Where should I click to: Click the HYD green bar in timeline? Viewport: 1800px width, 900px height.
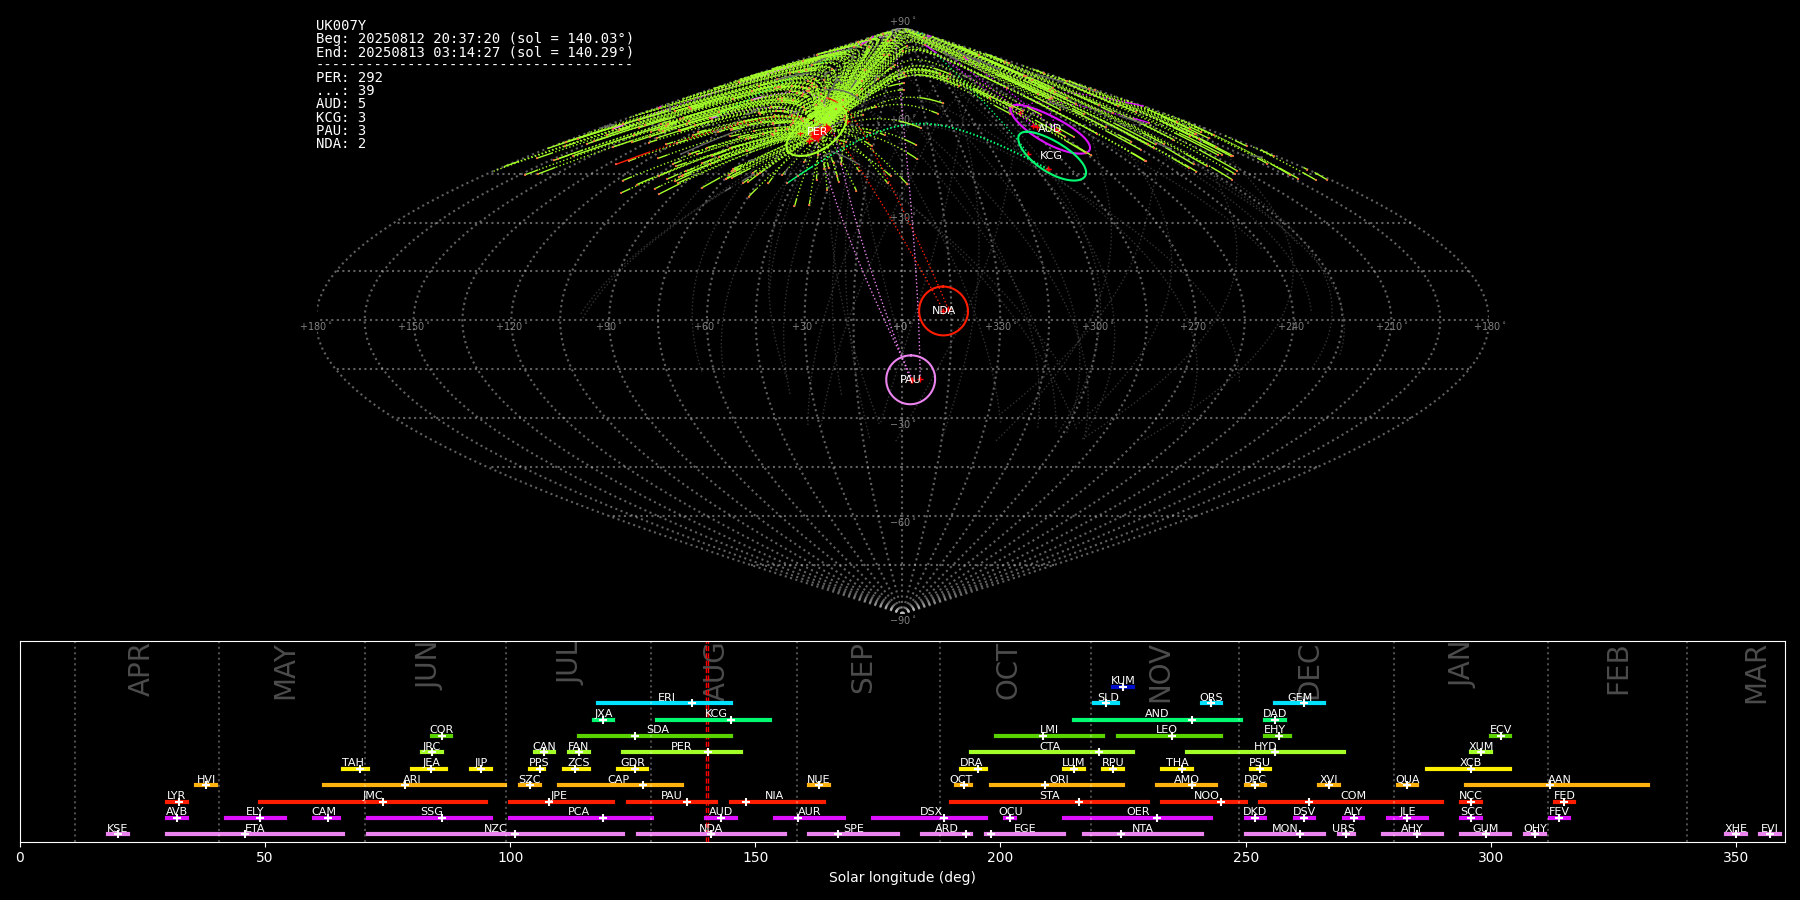tap(1265, 752)
